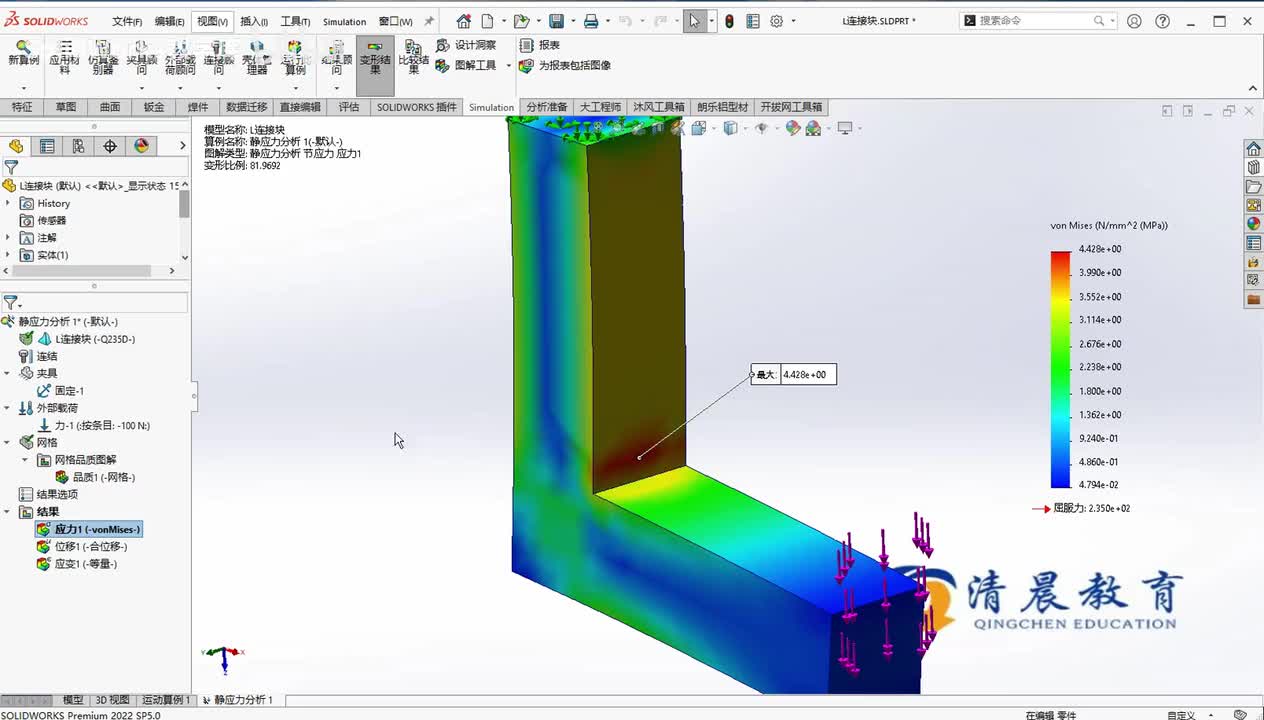Image resolution: width=1264 pixels, height=720 pixels.
Task: Collapse the 结果 tree node
Action: [7, 512]
